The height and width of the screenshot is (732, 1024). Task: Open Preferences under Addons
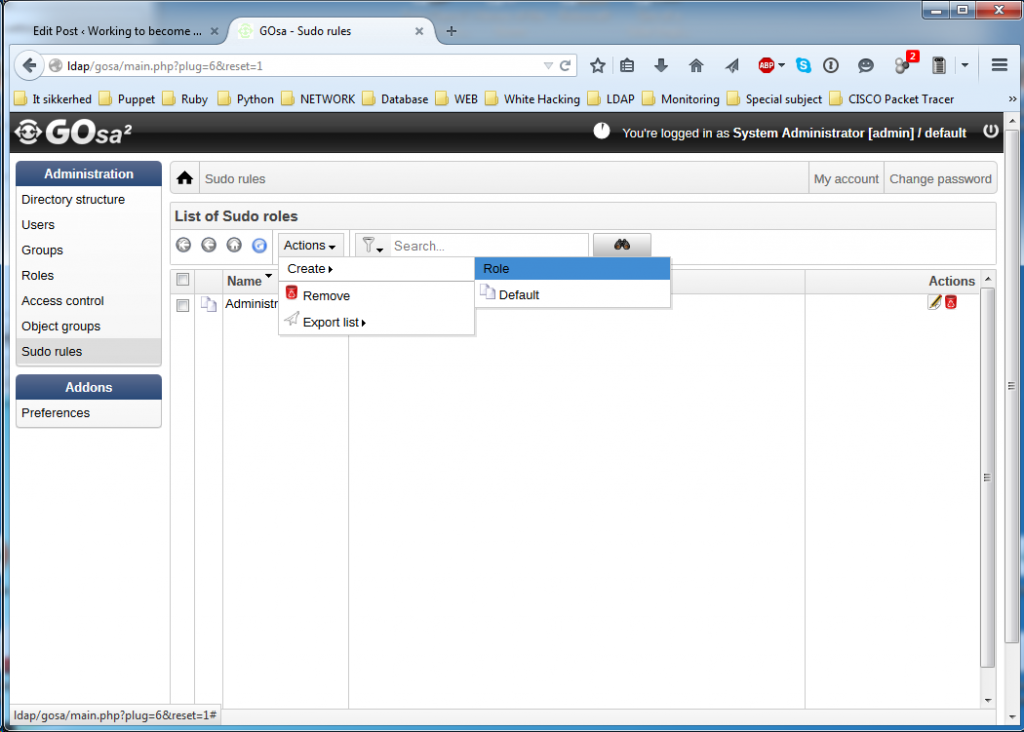pos(56,413)
